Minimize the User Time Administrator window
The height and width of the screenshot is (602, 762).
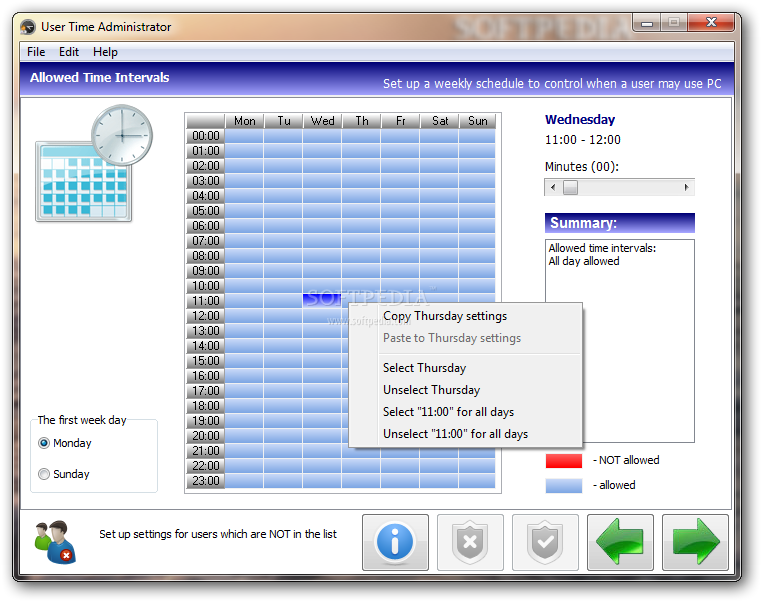(x=646, y=22)
